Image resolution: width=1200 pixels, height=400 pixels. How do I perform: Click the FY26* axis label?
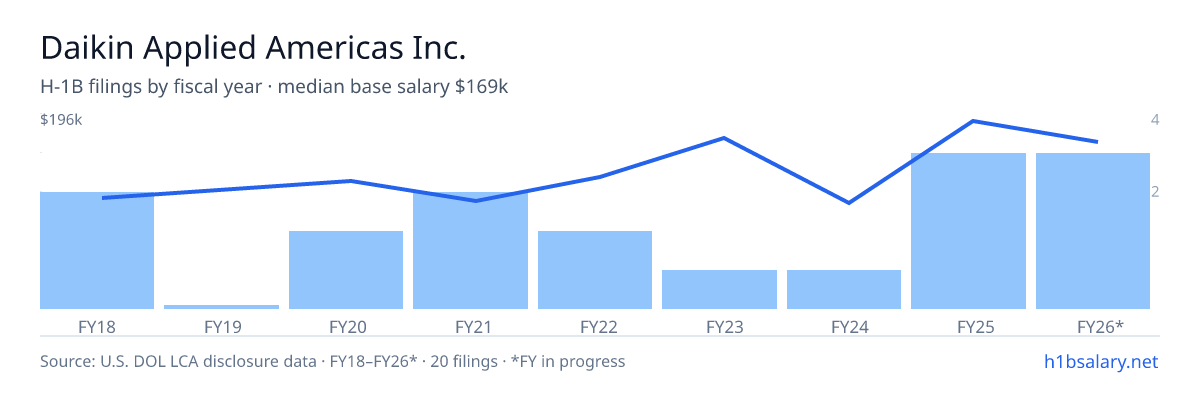pos(1100,326)
